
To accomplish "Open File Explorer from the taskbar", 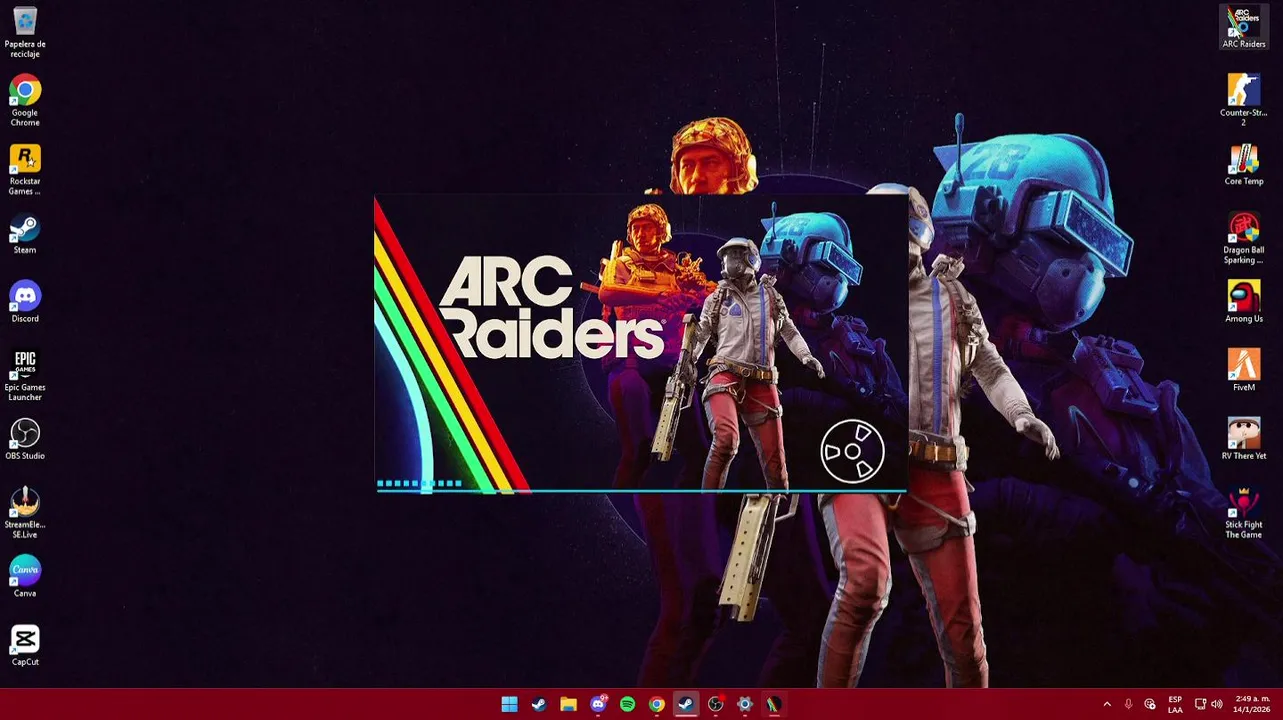I will (568, 704).
